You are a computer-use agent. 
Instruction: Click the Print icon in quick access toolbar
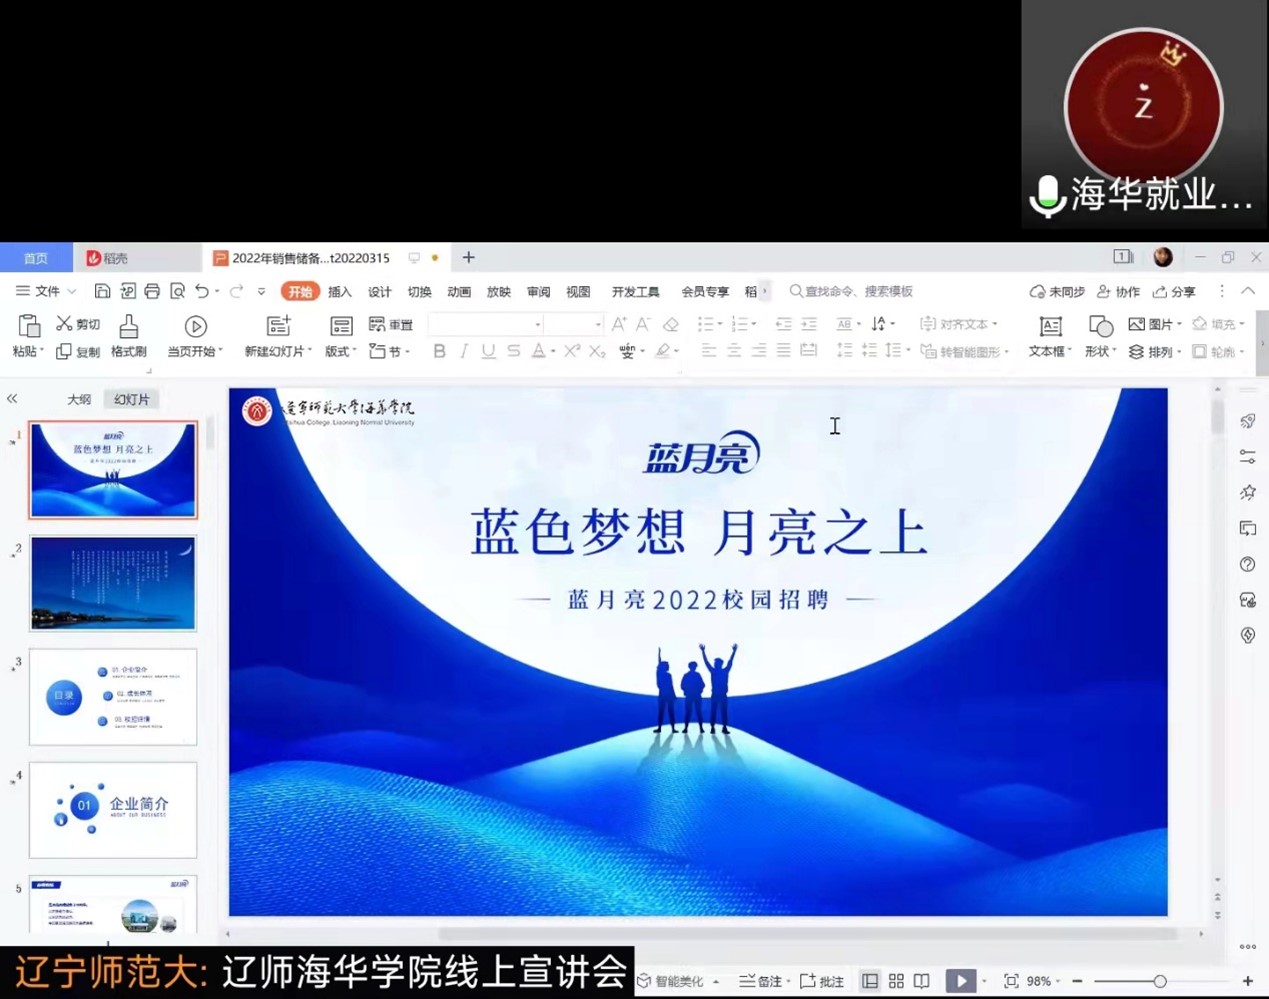pos(152,291)
